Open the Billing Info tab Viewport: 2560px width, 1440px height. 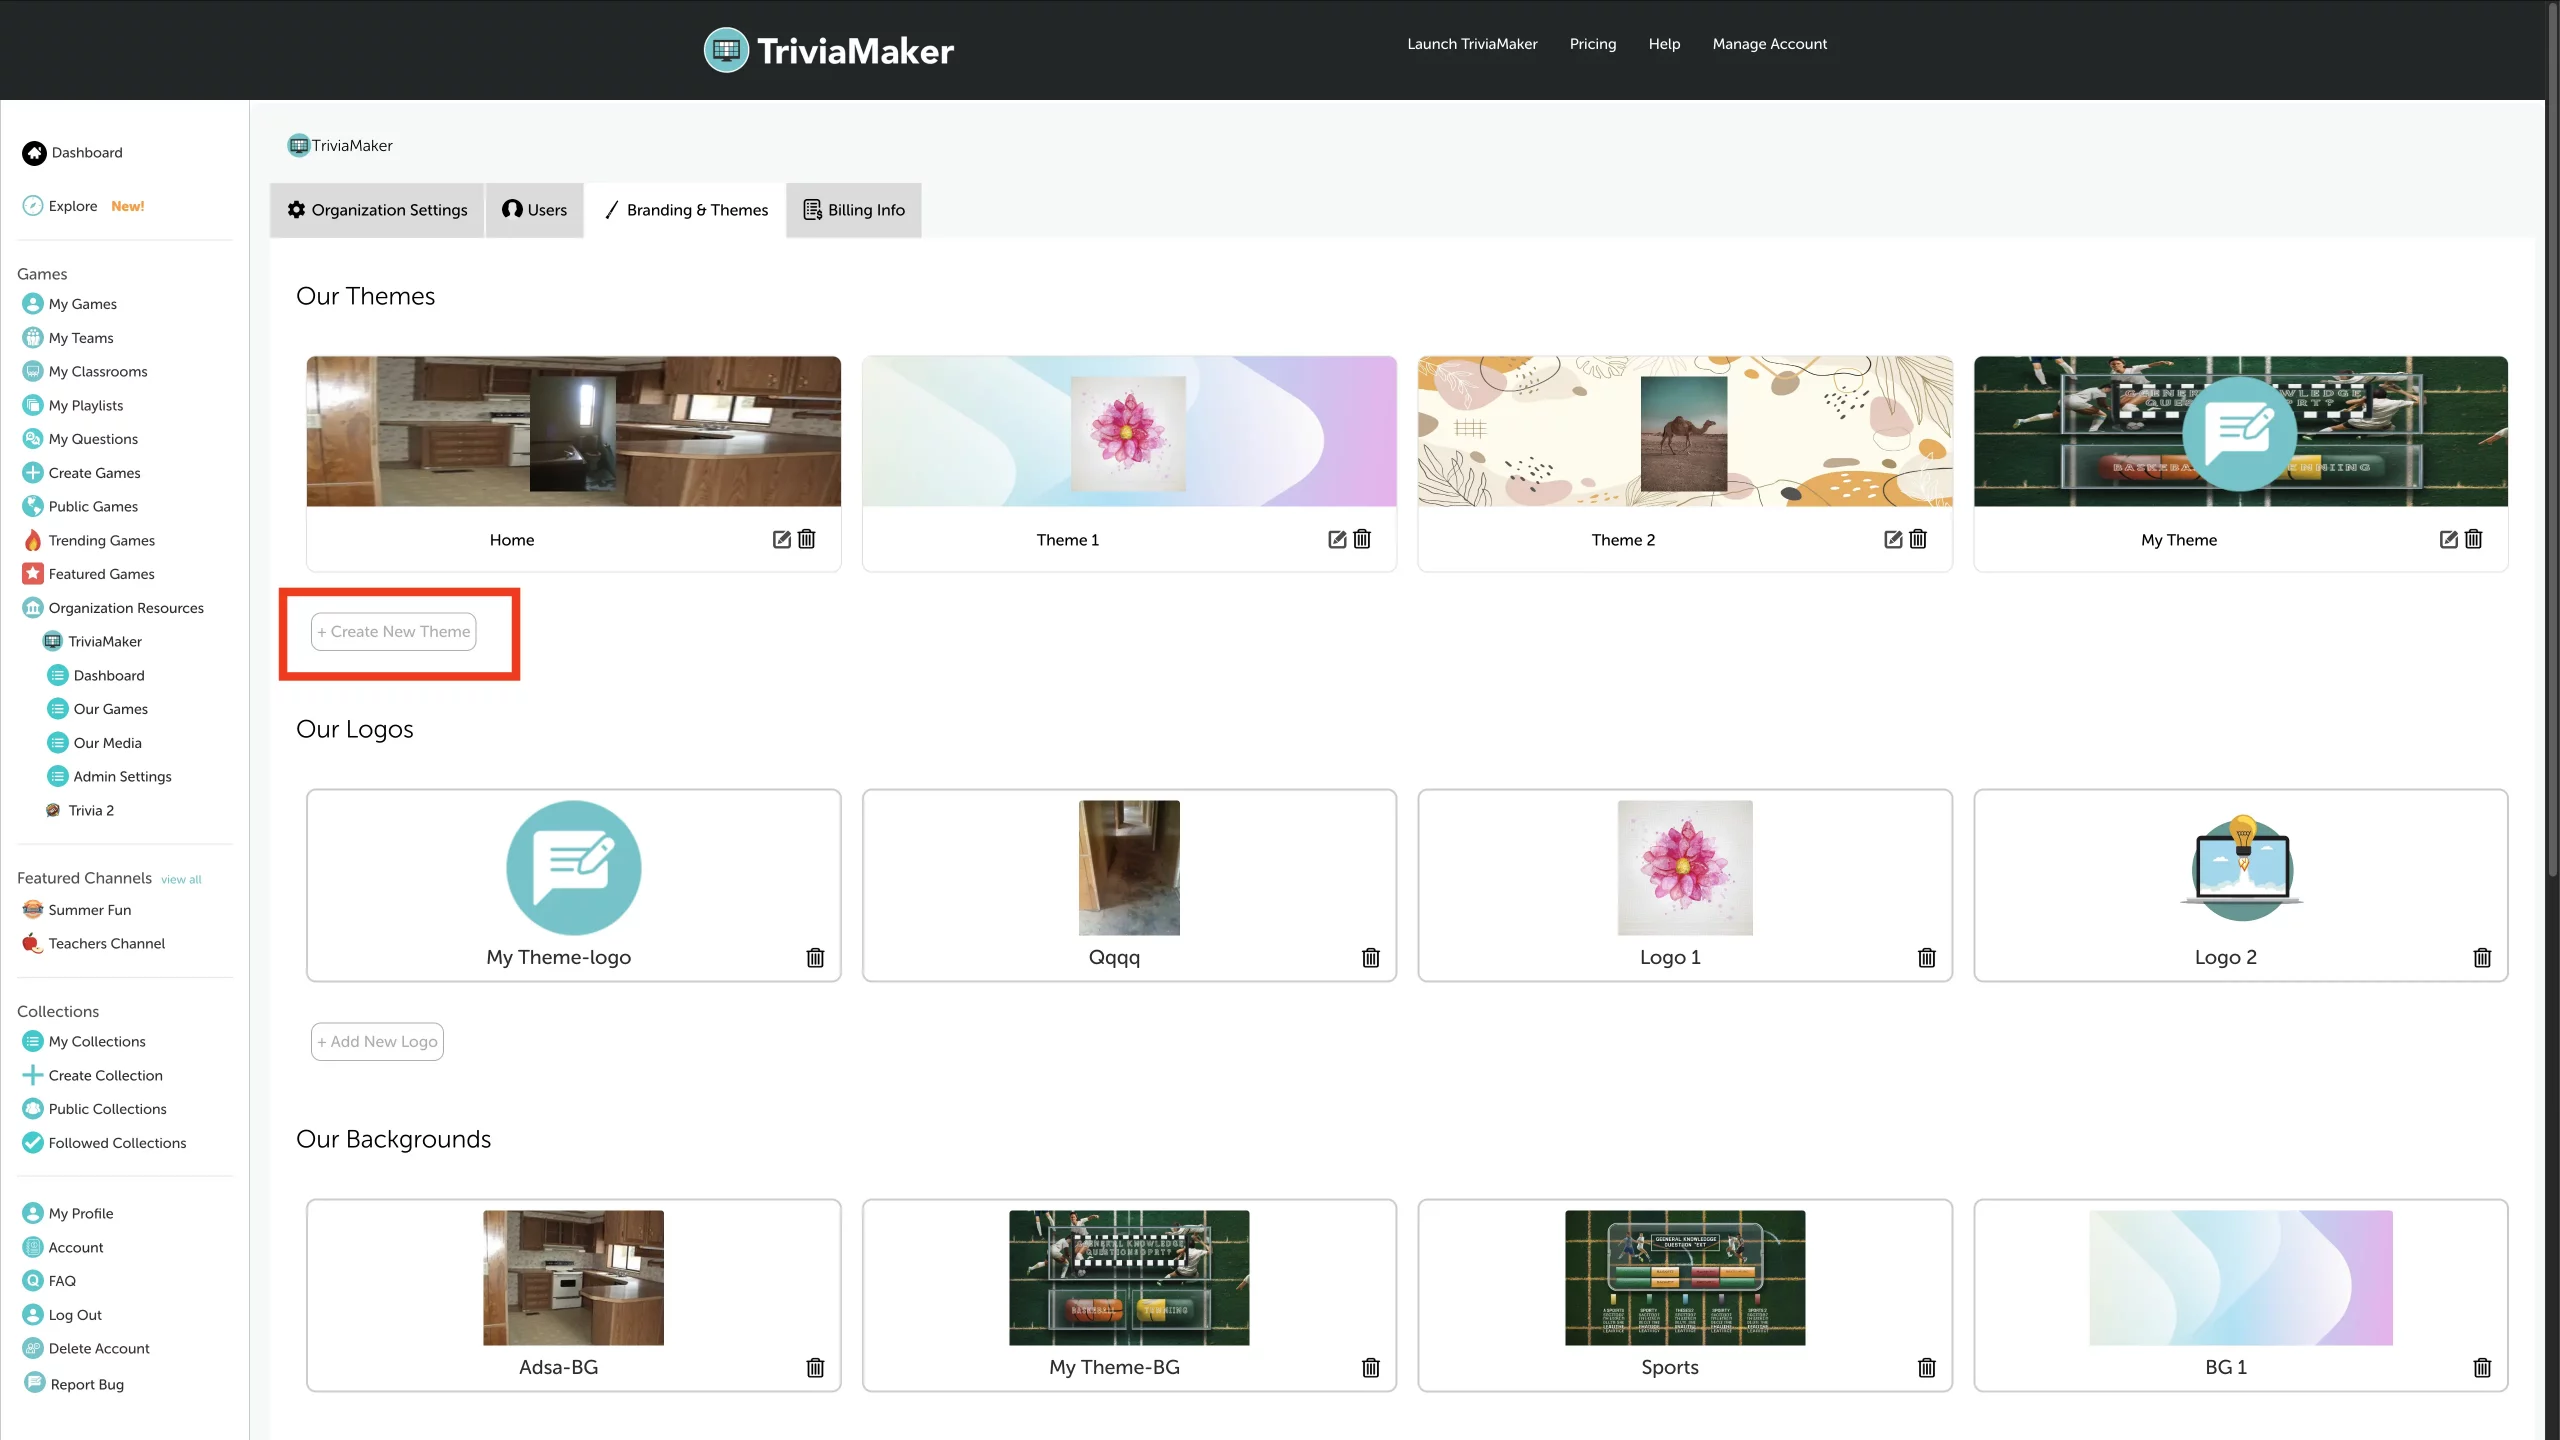tap(854, 210)
